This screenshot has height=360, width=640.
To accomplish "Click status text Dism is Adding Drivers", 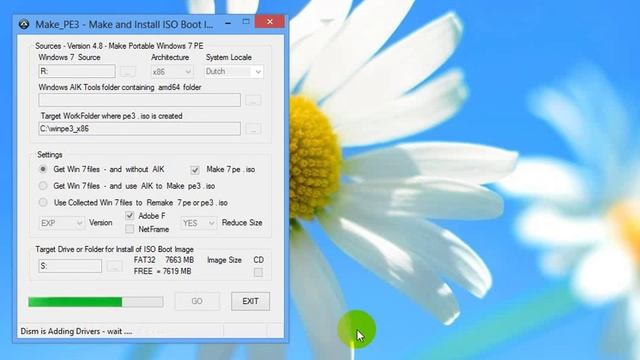I will pos(76,331).
